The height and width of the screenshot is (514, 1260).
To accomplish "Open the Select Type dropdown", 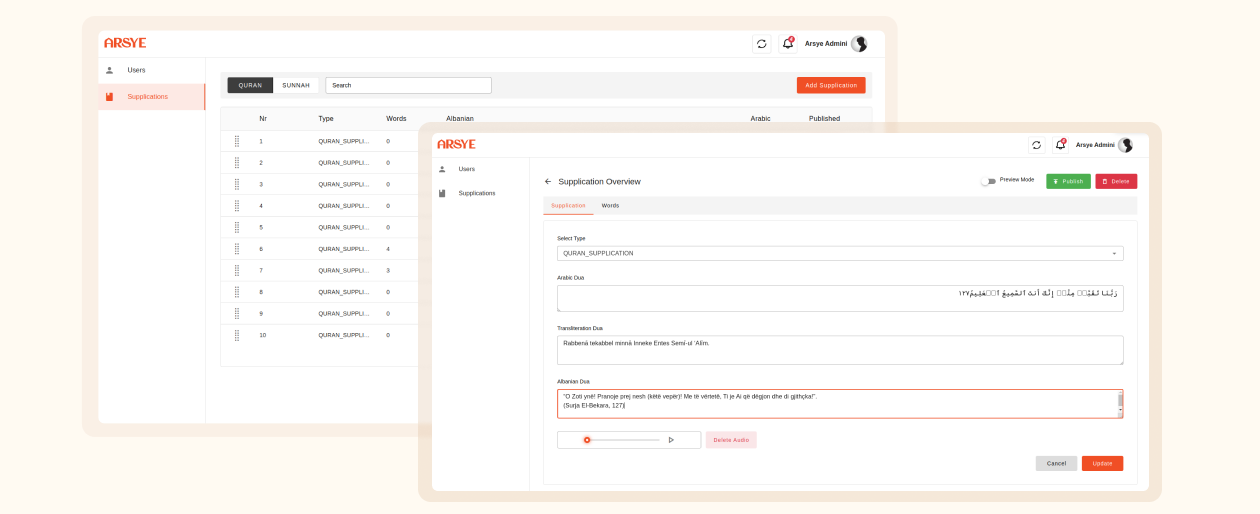I will [840, 253].
